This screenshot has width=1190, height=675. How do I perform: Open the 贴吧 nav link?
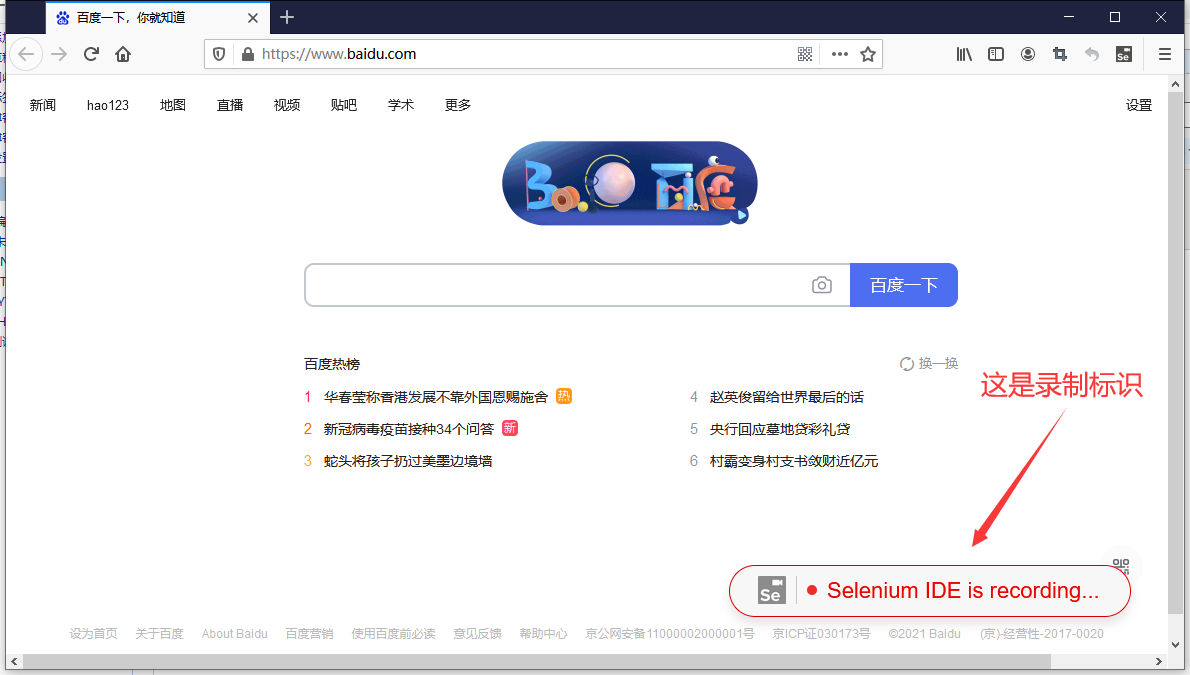(x=344, y=105)
